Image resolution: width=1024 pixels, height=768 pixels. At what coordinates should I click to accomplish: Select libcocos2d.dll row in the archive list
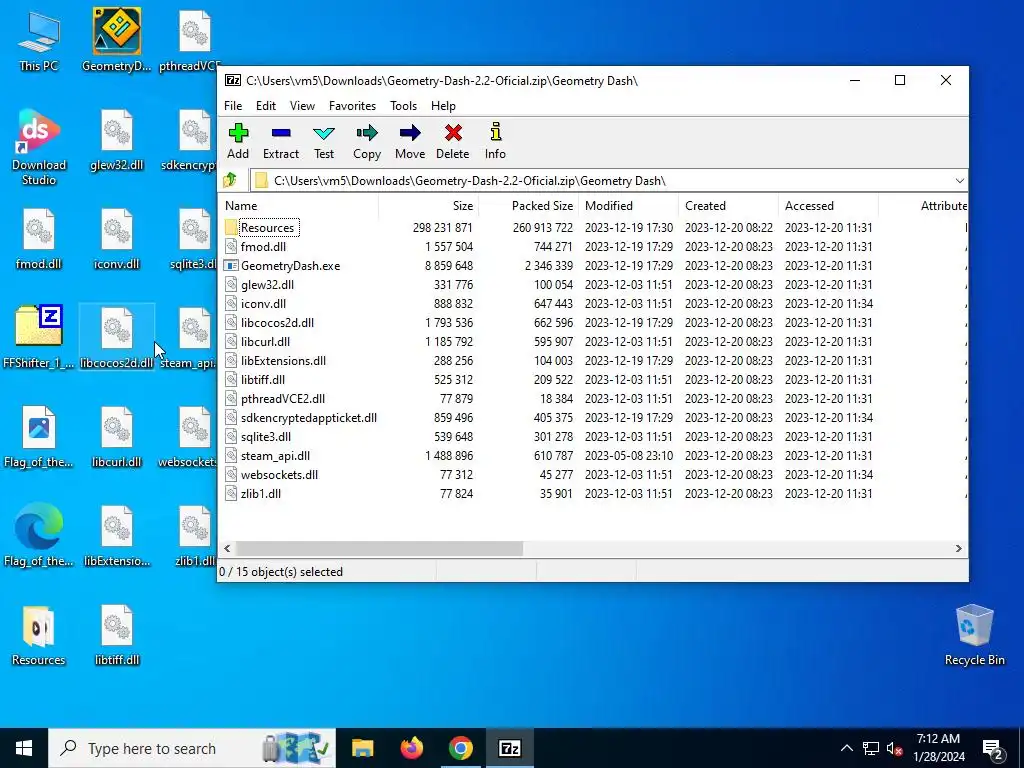pyautogui.click(x=593, y=323)
